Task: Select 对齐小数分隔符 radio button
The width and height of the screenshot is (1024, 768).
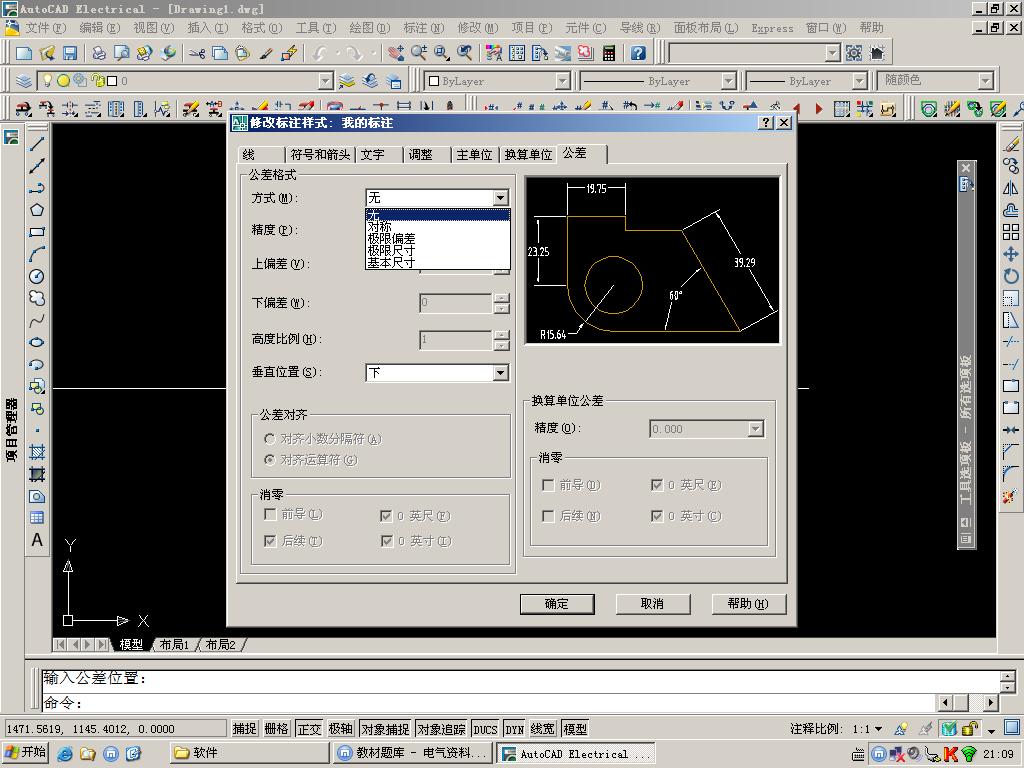Action: (x=270, y=439)
